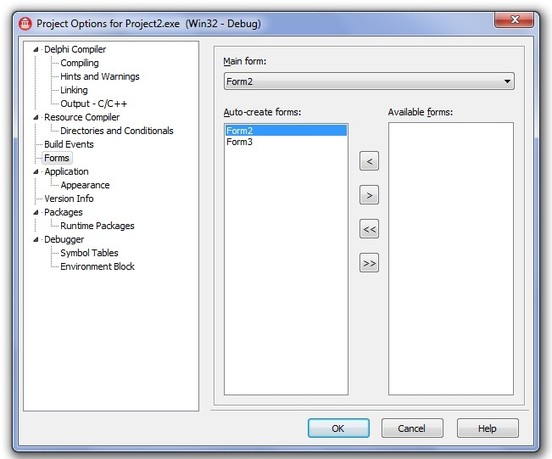Confirm settings with the OK button
This screenshot has height=459, width=552.
coord(338,428)
